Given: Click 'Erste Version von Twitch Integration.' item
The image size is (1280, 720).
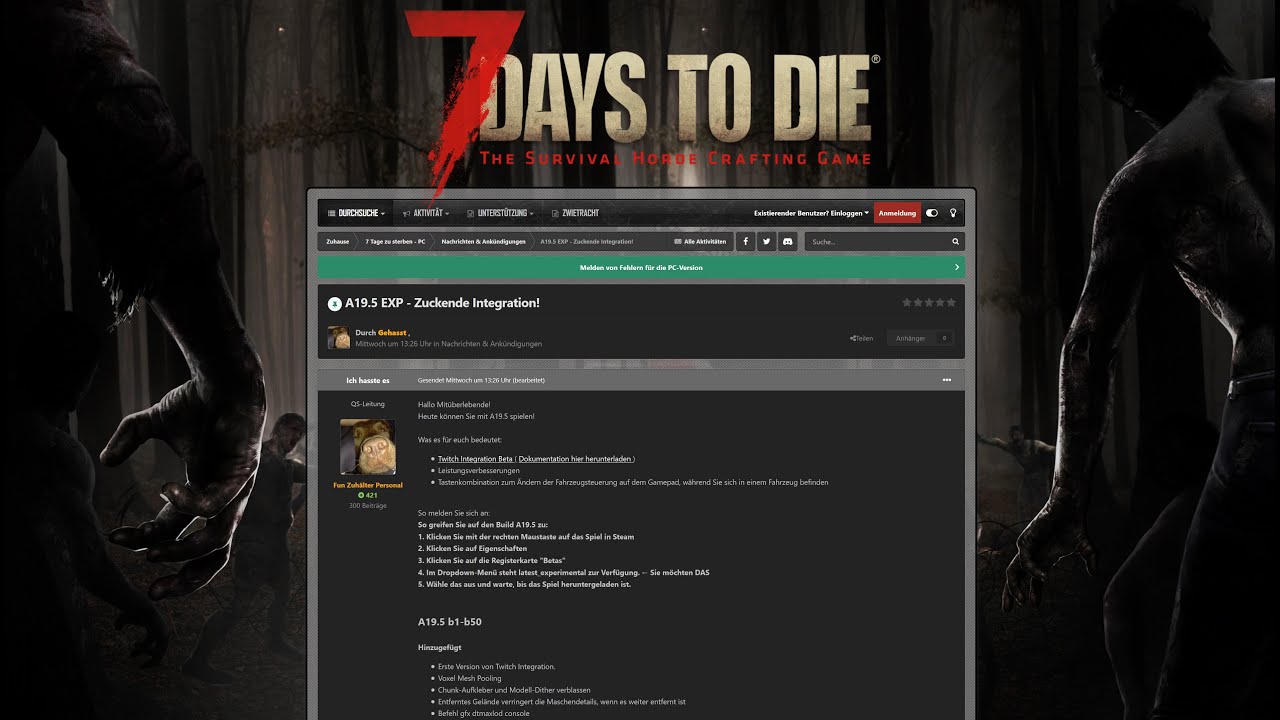Looking at the screenshot, I should coord(496,666).
